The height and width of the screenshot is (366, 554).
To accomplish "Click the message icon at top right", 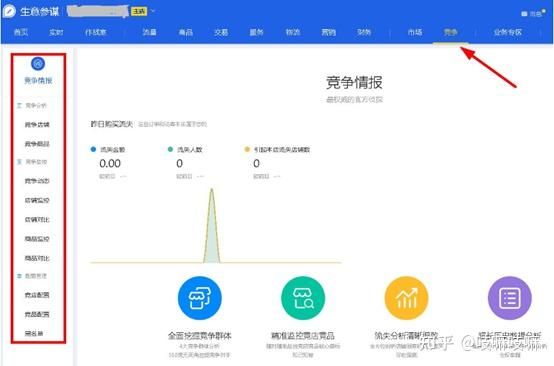I will (524, 14).
